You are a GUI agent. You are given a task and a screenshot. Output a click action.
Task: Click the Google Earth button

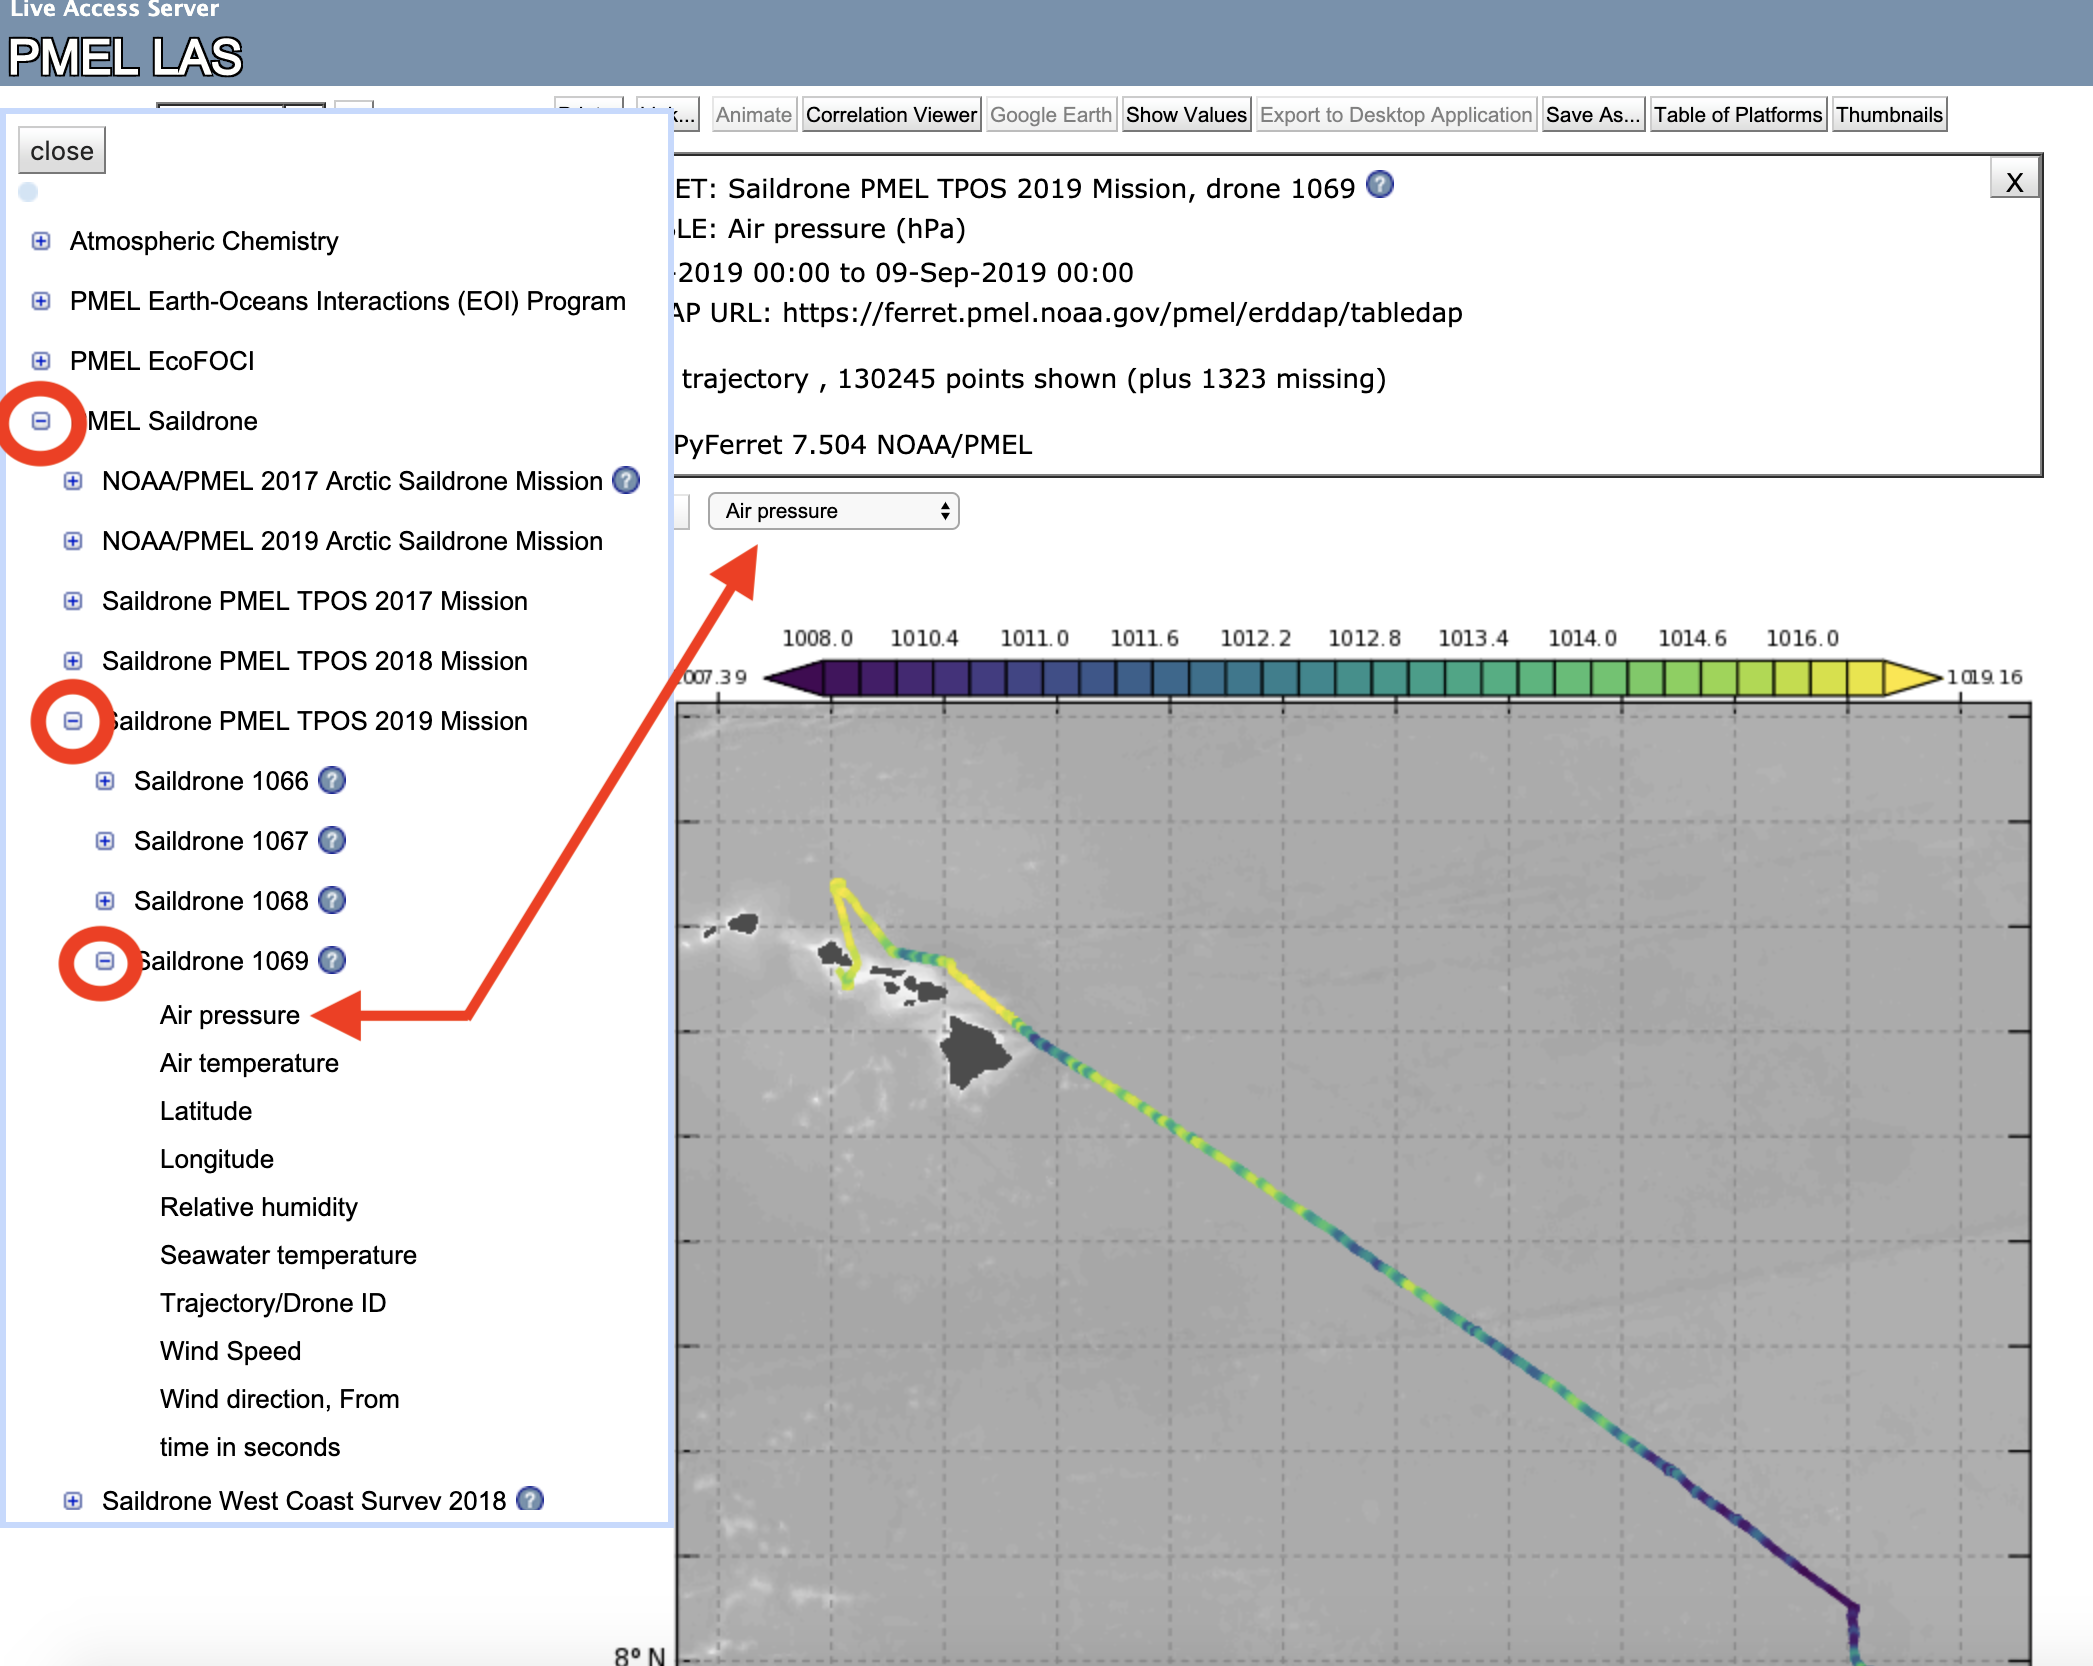[1051, 115]
